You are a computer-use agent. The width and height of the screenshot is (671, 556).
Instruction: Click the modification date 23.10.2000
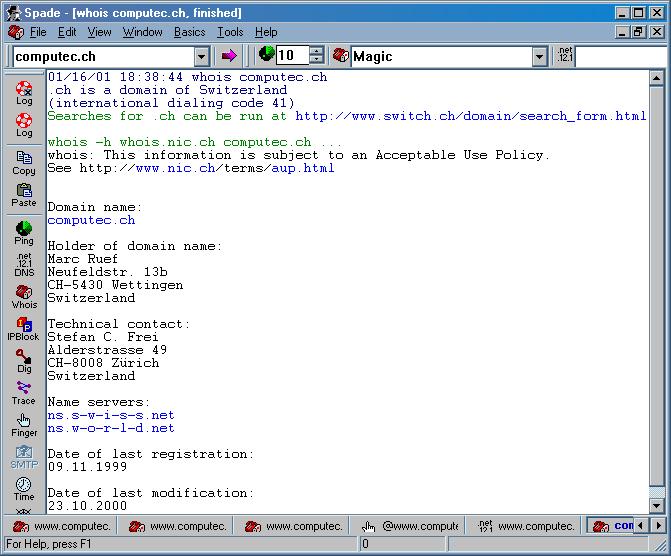(x=87, y=505)
